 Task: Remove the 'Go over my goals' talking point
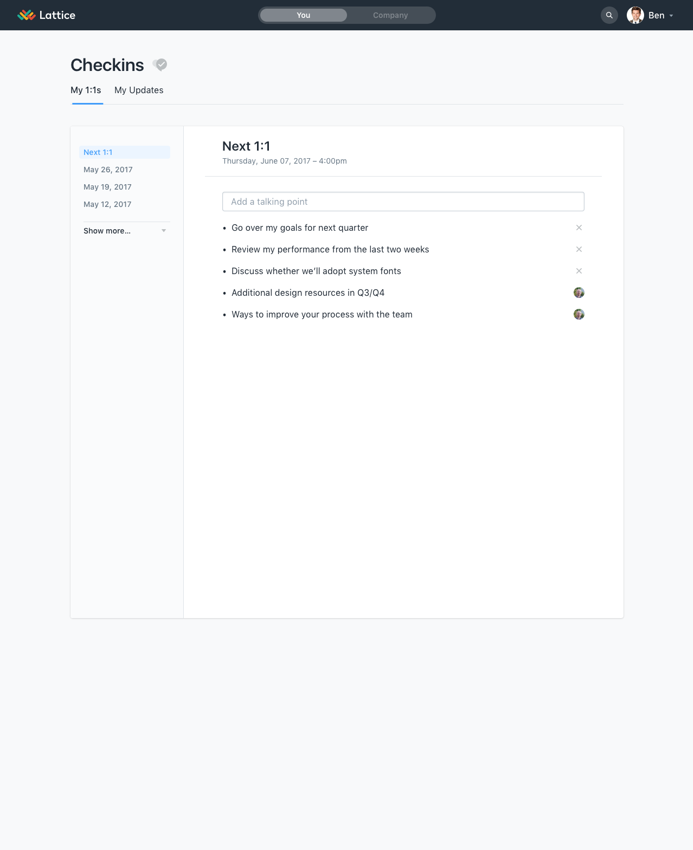[x=579, y=228]
